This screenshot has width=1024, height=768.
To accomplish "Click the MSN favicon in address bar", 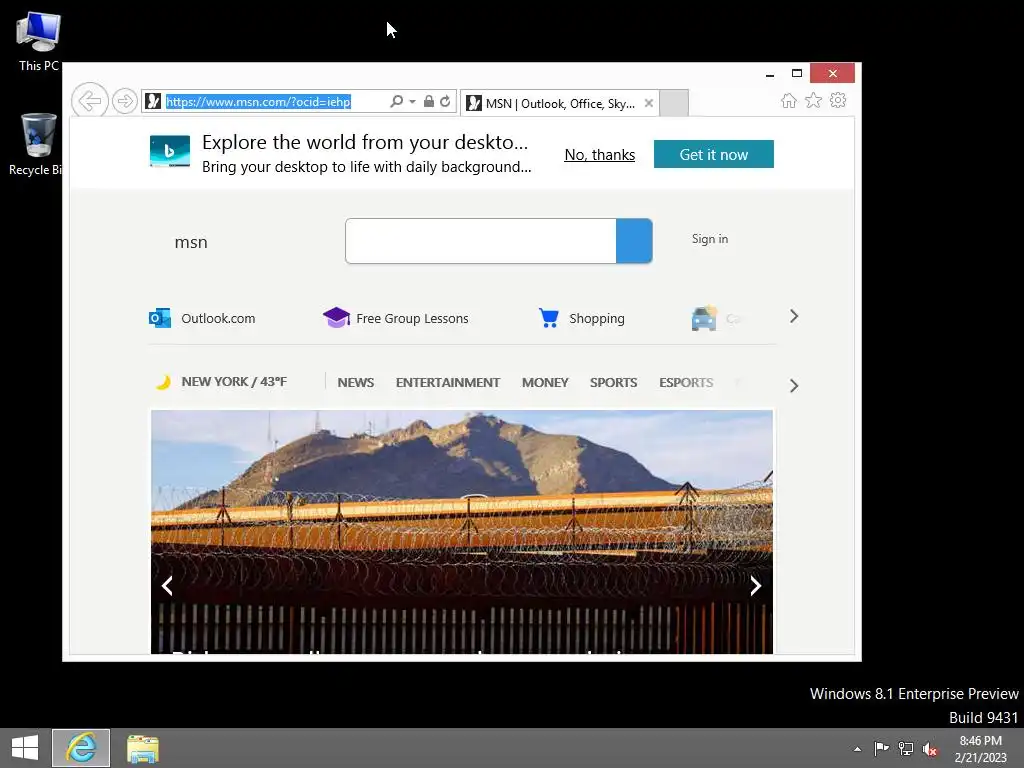I will click(x=153, y=101).
